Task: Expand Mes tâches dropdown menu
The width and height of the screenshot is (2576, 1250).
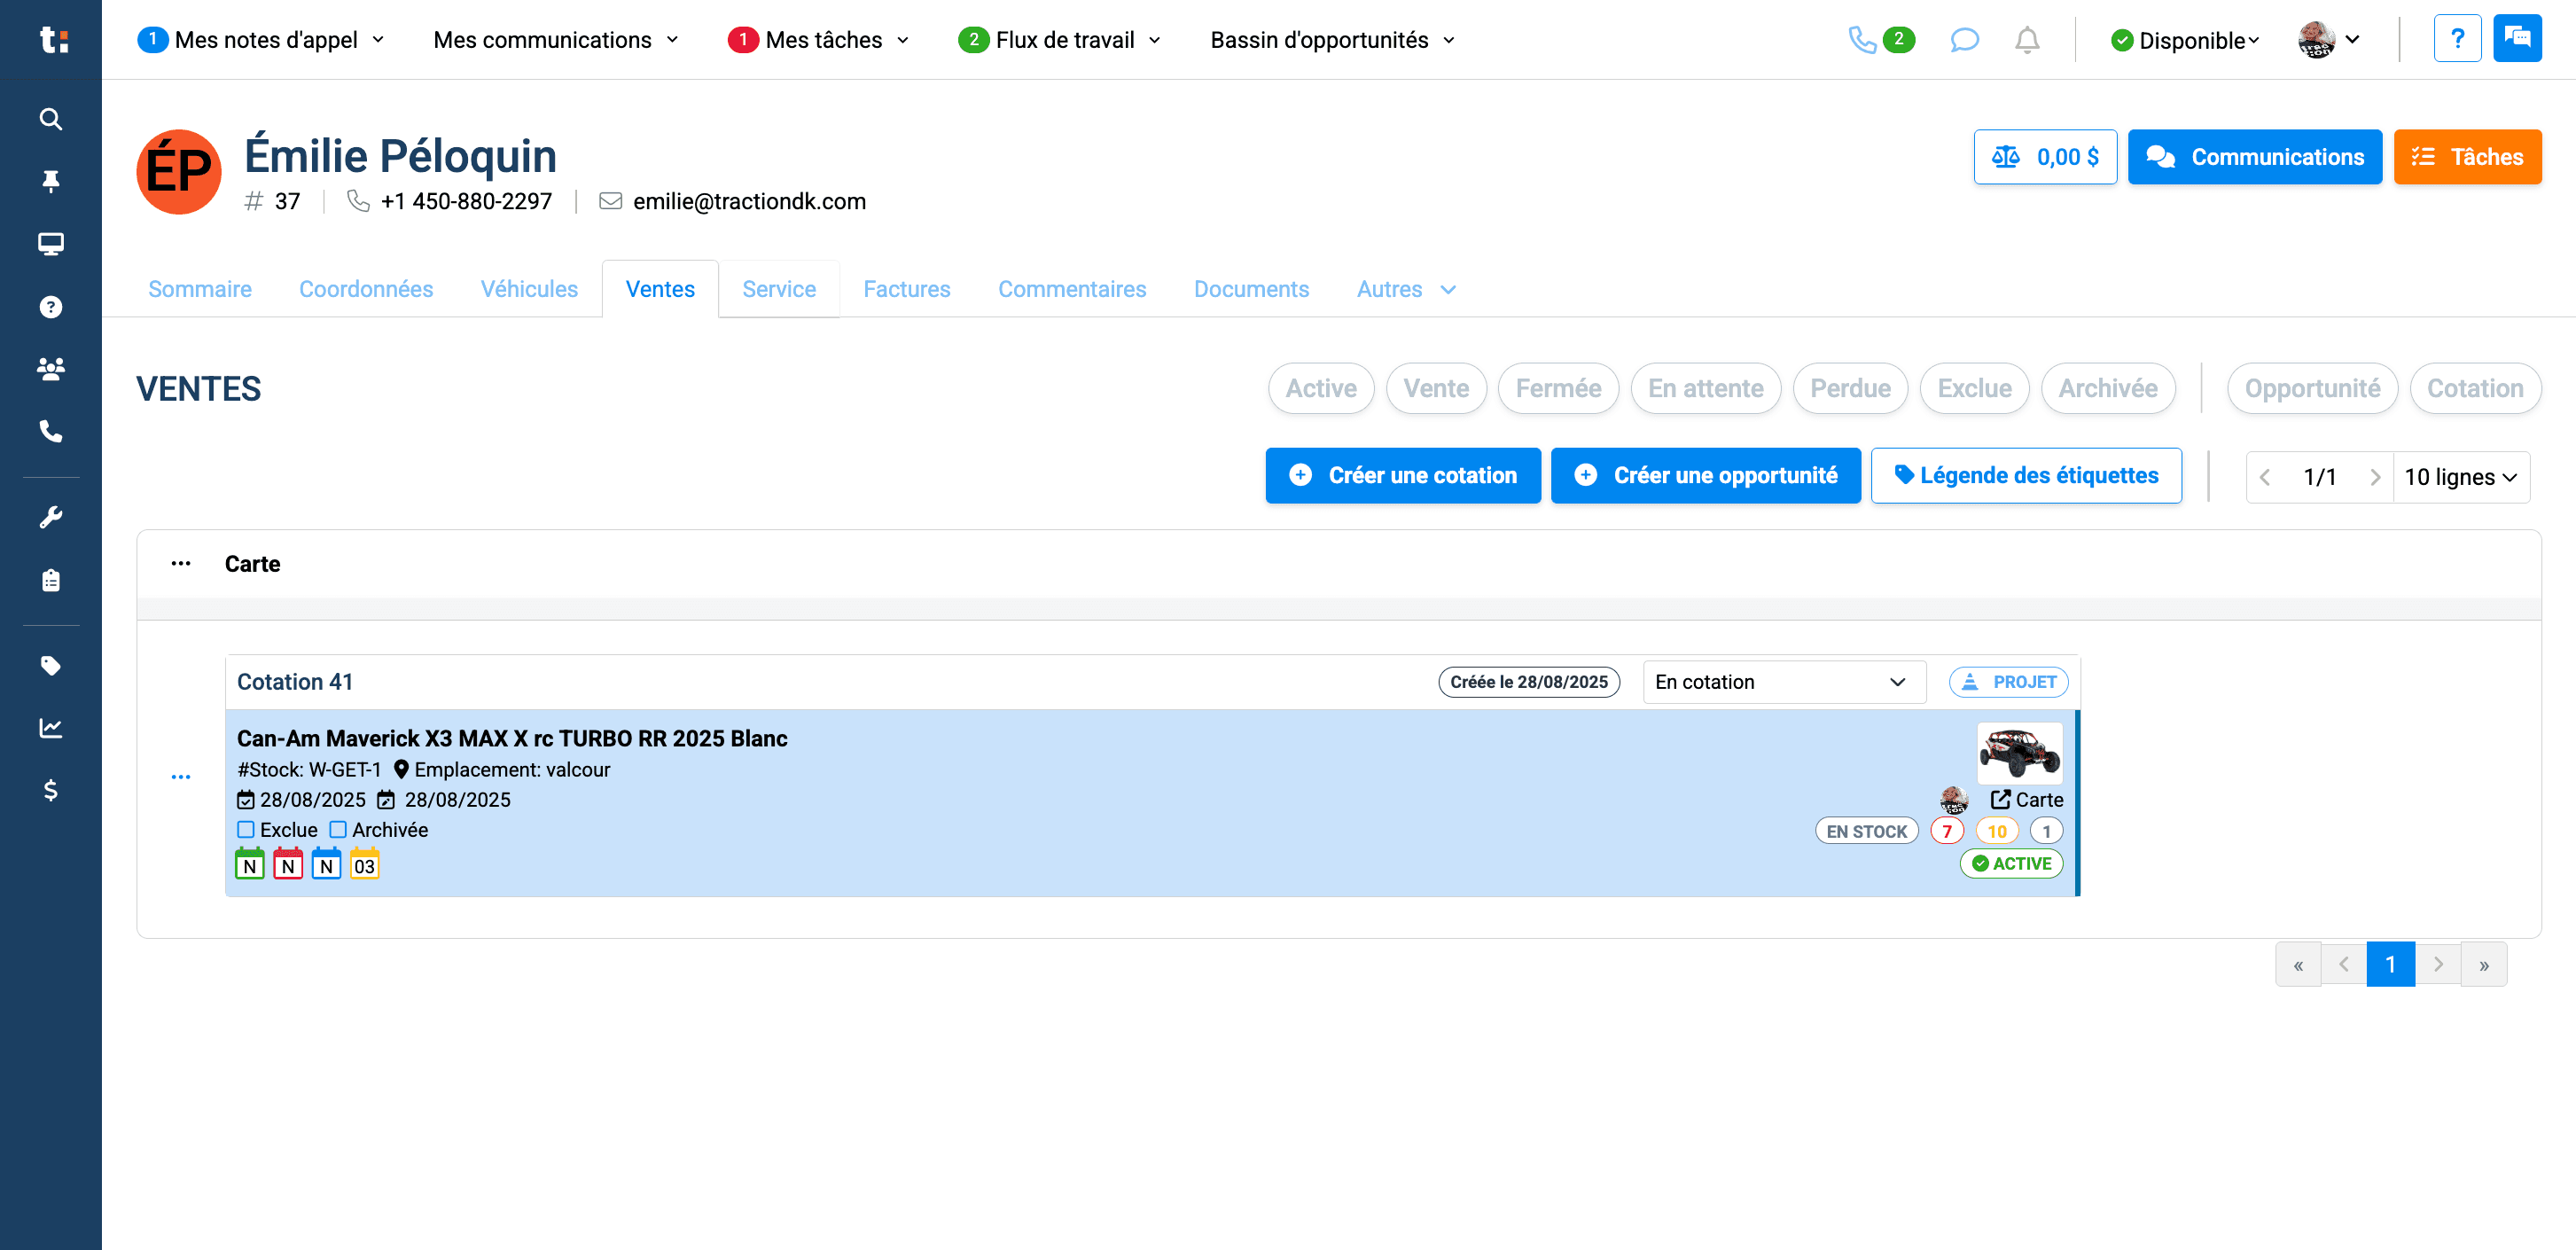Action: tap(819, 40)
